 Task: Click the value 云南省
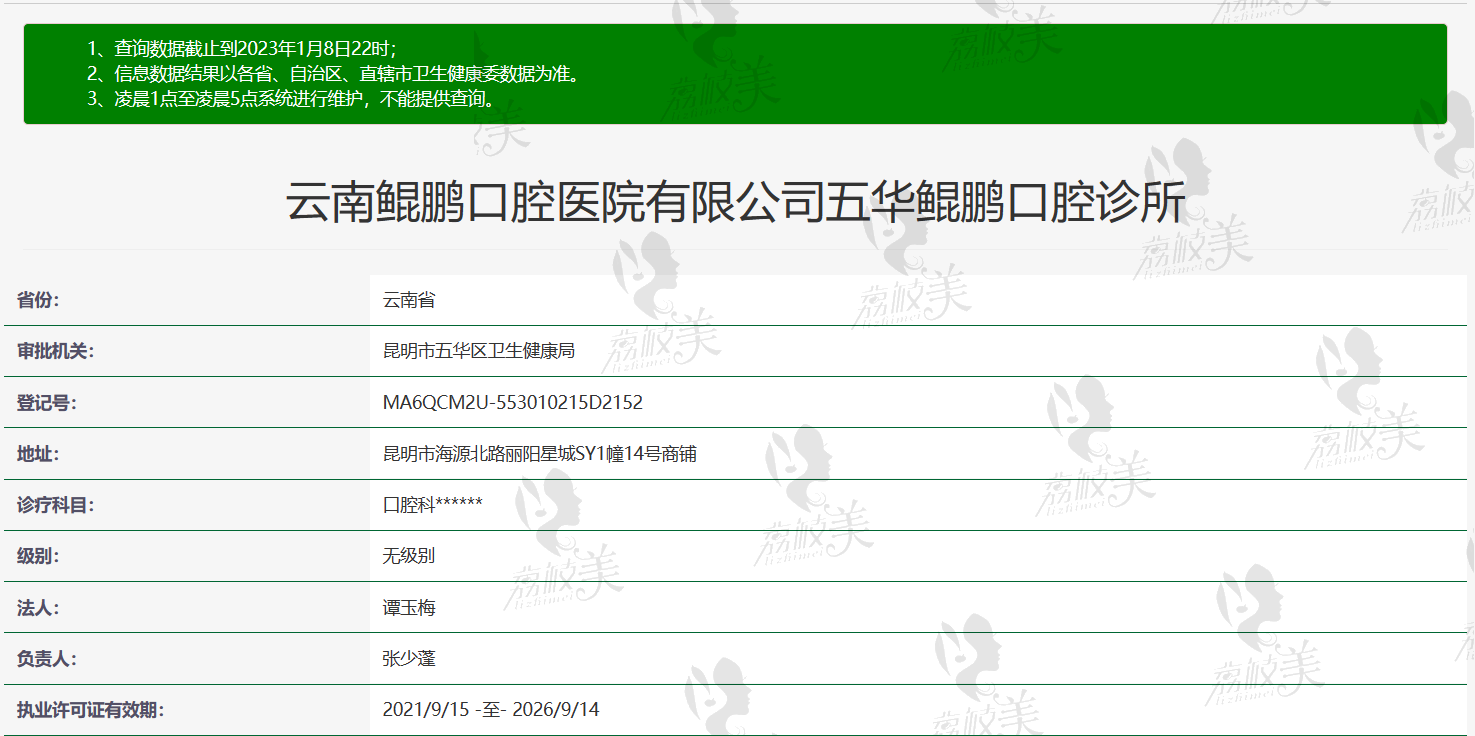point(409,299)
